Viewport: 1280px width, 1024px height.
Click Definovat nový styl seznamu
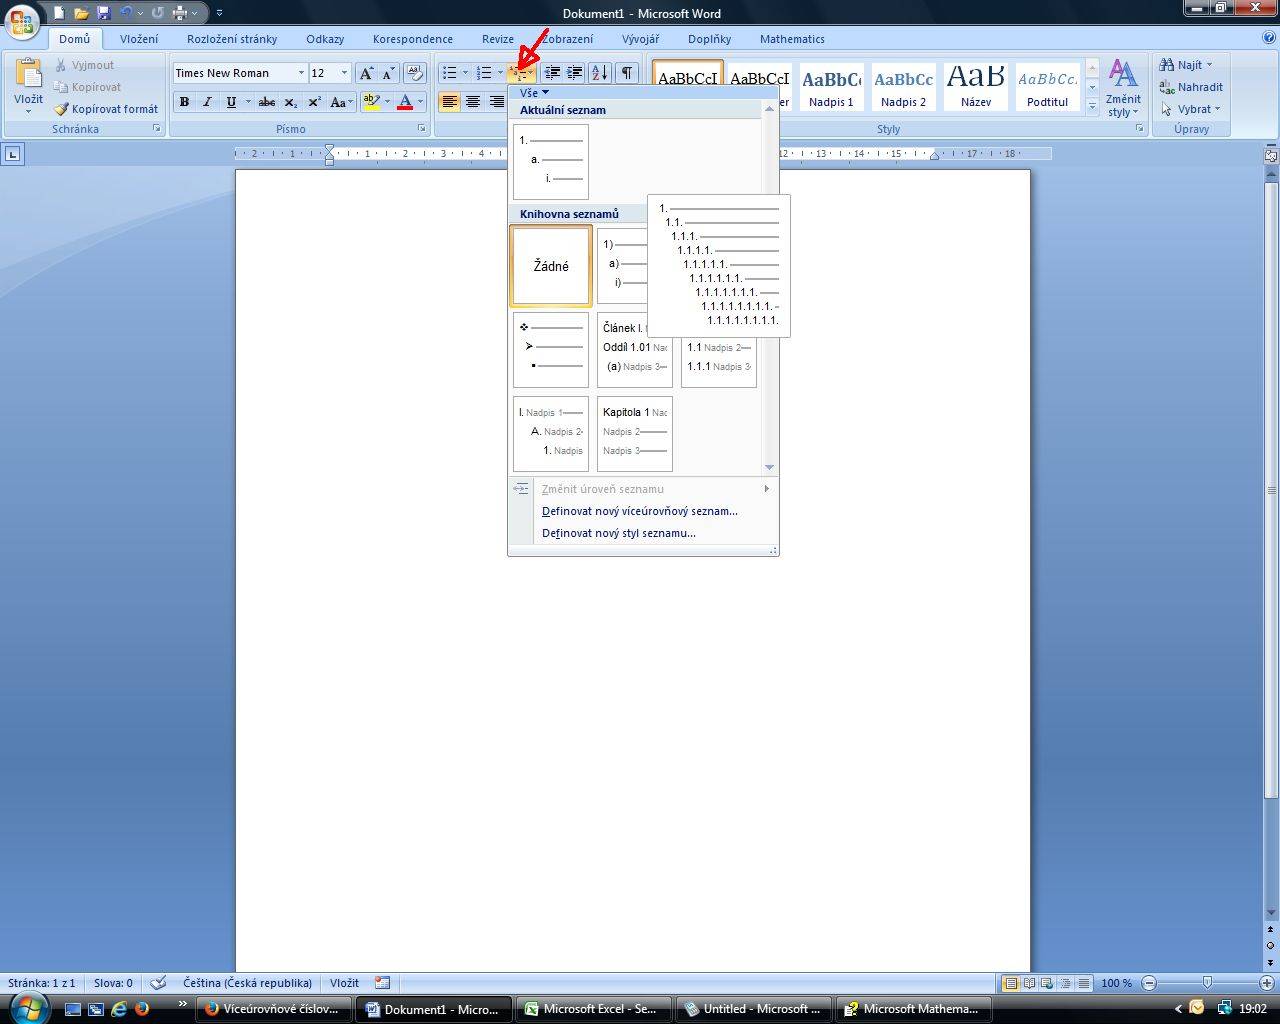click(x=619, y=533)
